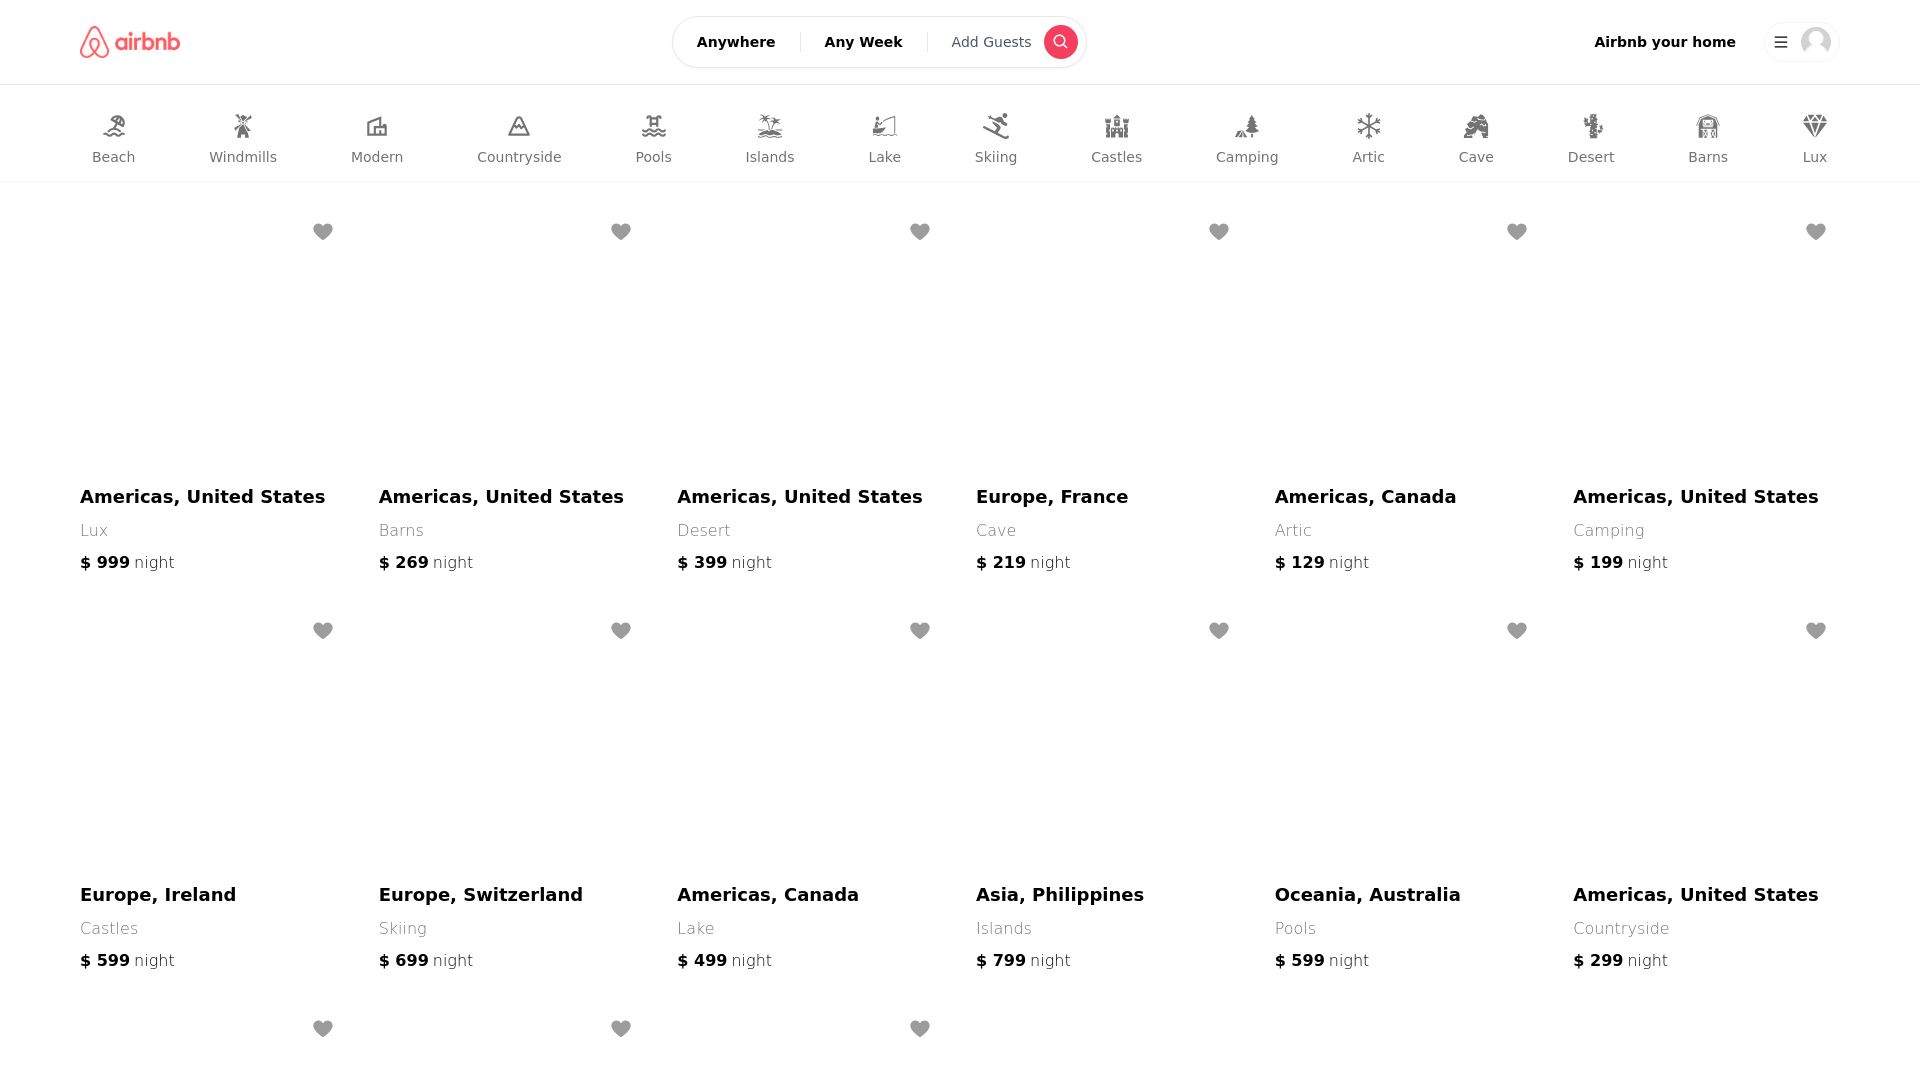Favorite the Philippines Islands listing
Viewport: 1920px width, 1080px height.
pyautogui.click(x=1219, y=631)
